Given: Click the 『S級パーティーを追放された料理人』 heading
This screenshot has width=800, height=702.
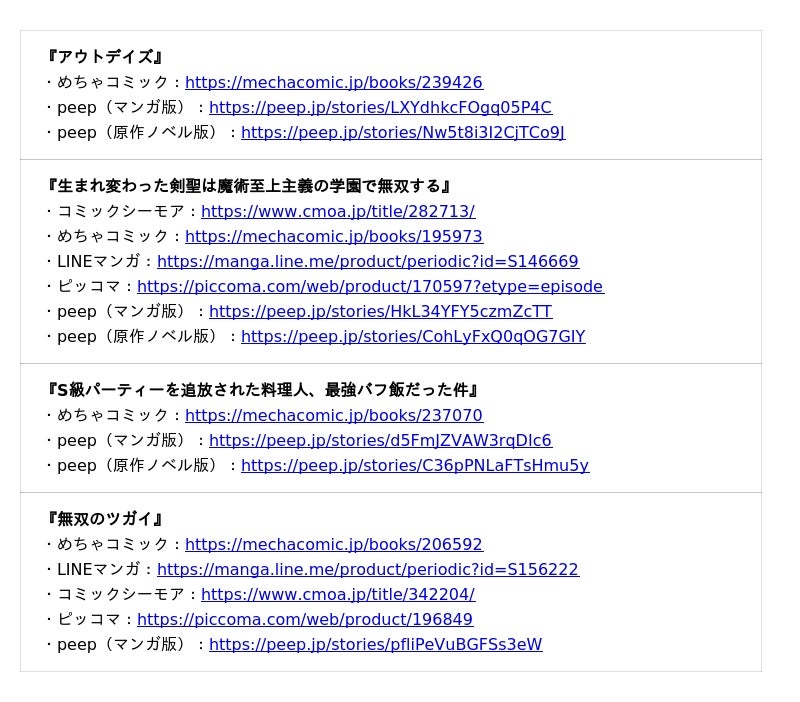Looking at the screenshot, I should coord(262,390).
